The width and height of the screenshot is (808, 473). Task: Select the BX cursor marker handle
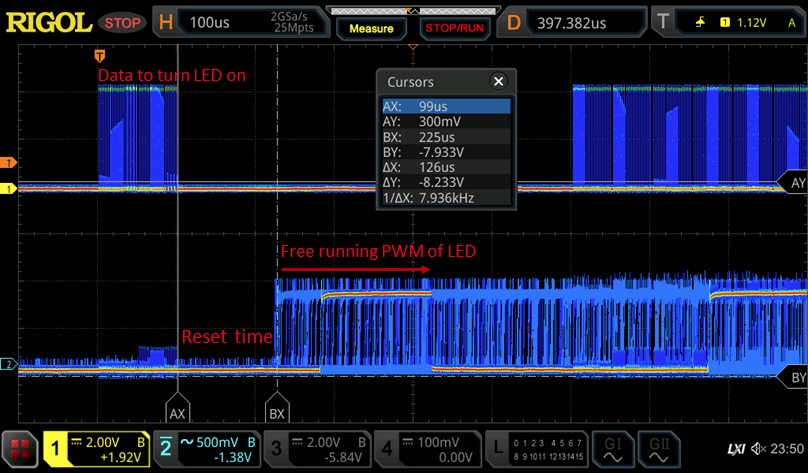tap(275, 411)
